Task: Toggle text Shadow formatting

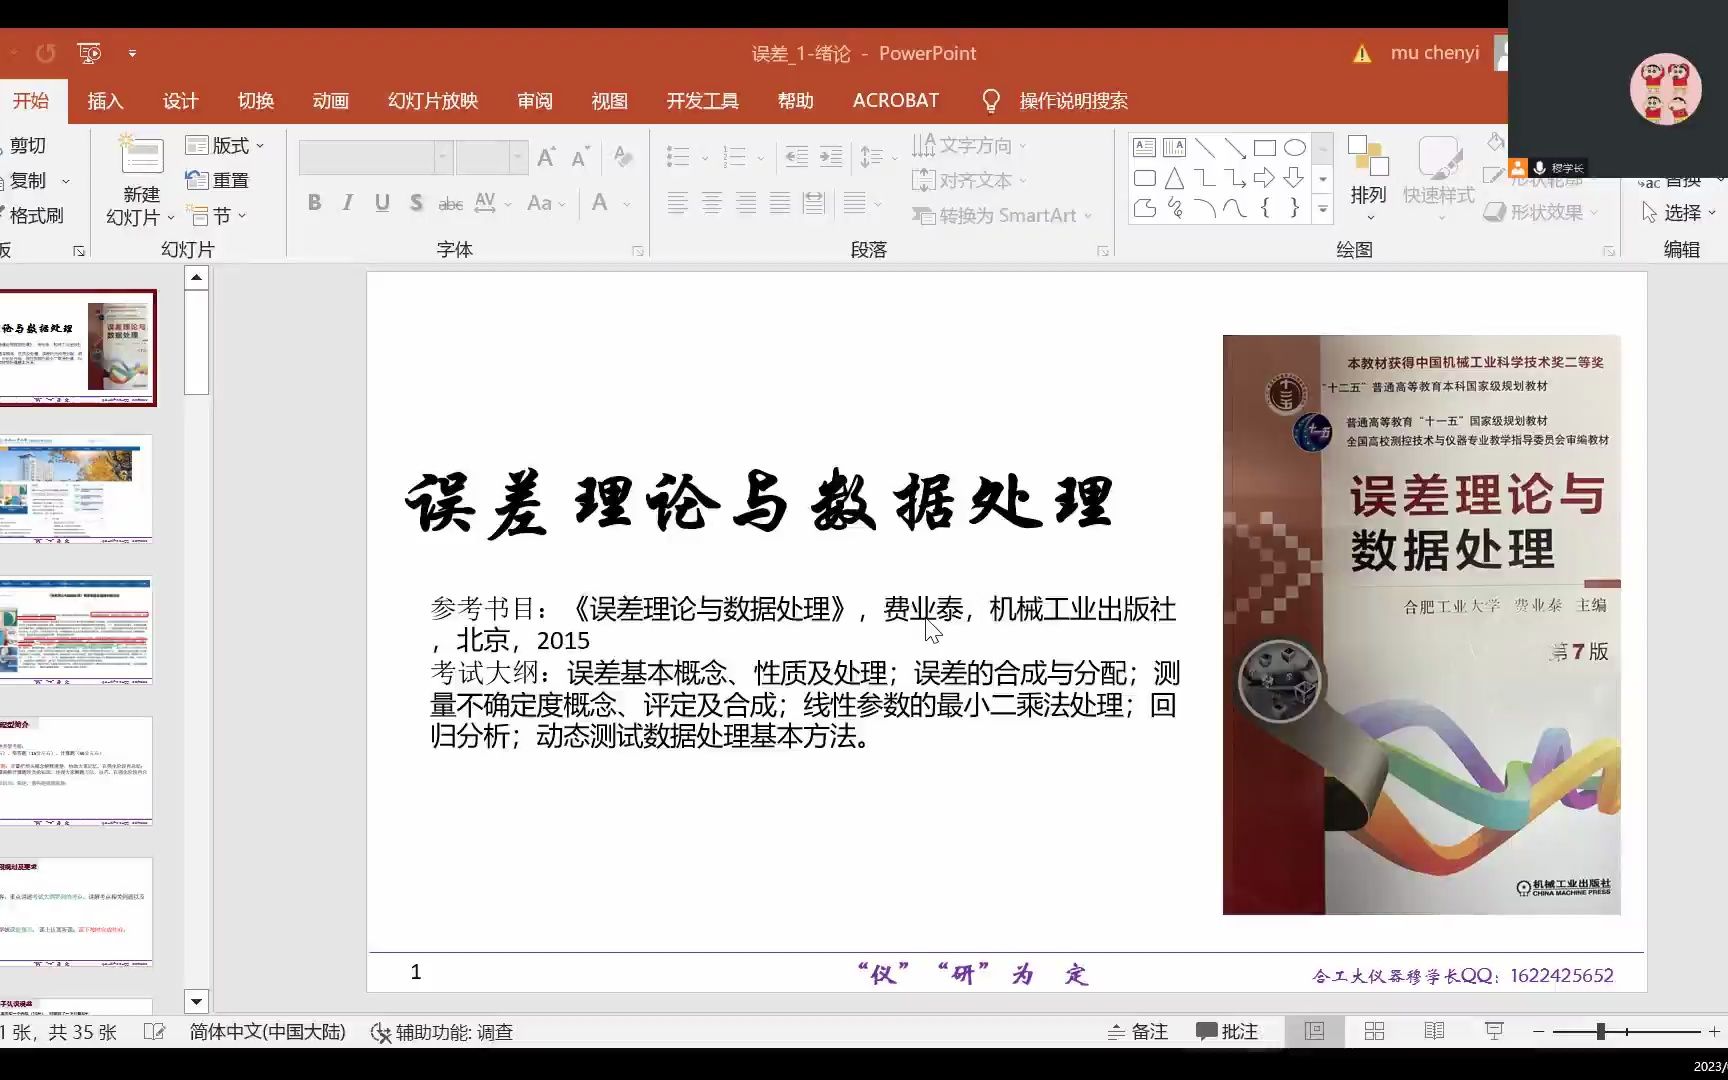Action: [416, 203]
